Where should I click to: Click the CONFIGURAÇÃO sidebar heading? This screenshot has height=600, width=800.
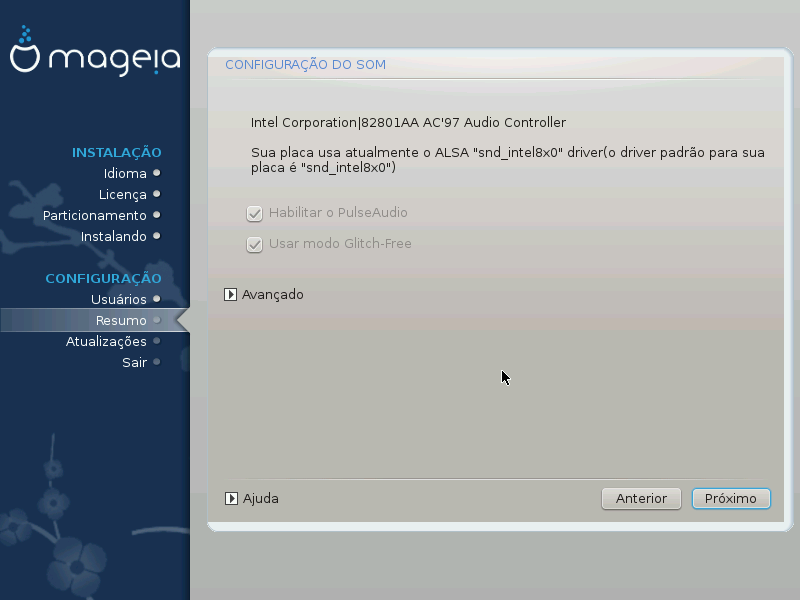pos(103,278)
